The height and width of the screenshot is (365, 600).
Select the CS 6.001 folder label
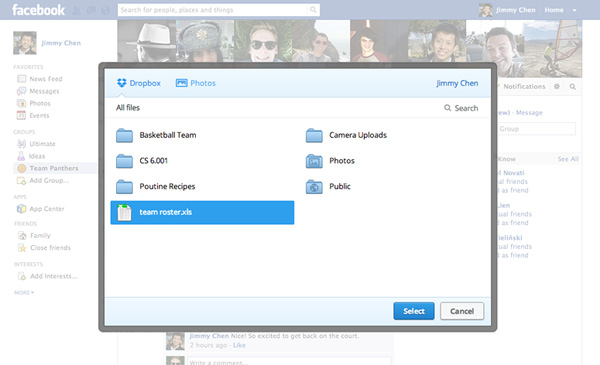(153, 161)
